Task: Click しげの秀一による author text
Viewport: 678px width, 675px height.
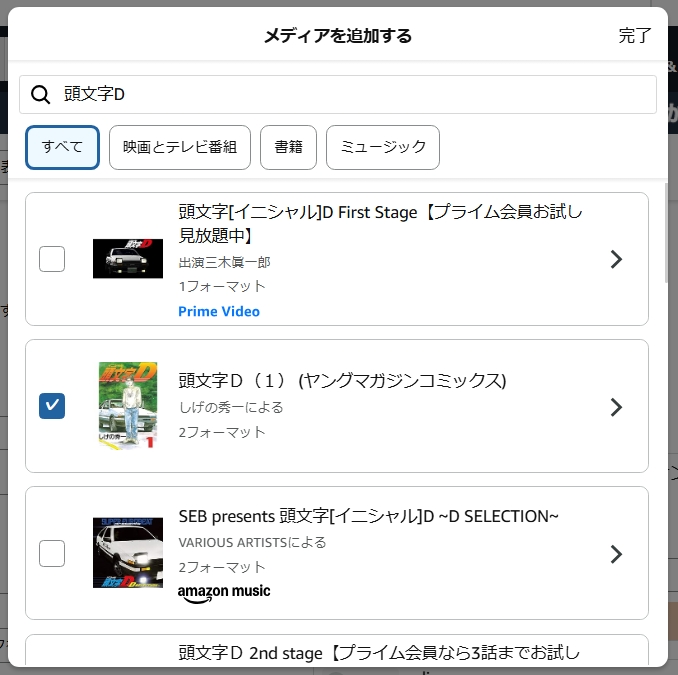Action: [x=231, y=407]
